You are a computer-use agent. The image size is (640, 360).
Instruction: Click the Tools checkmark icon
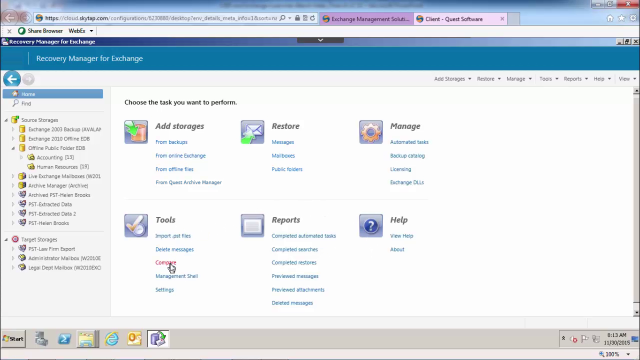136,225
